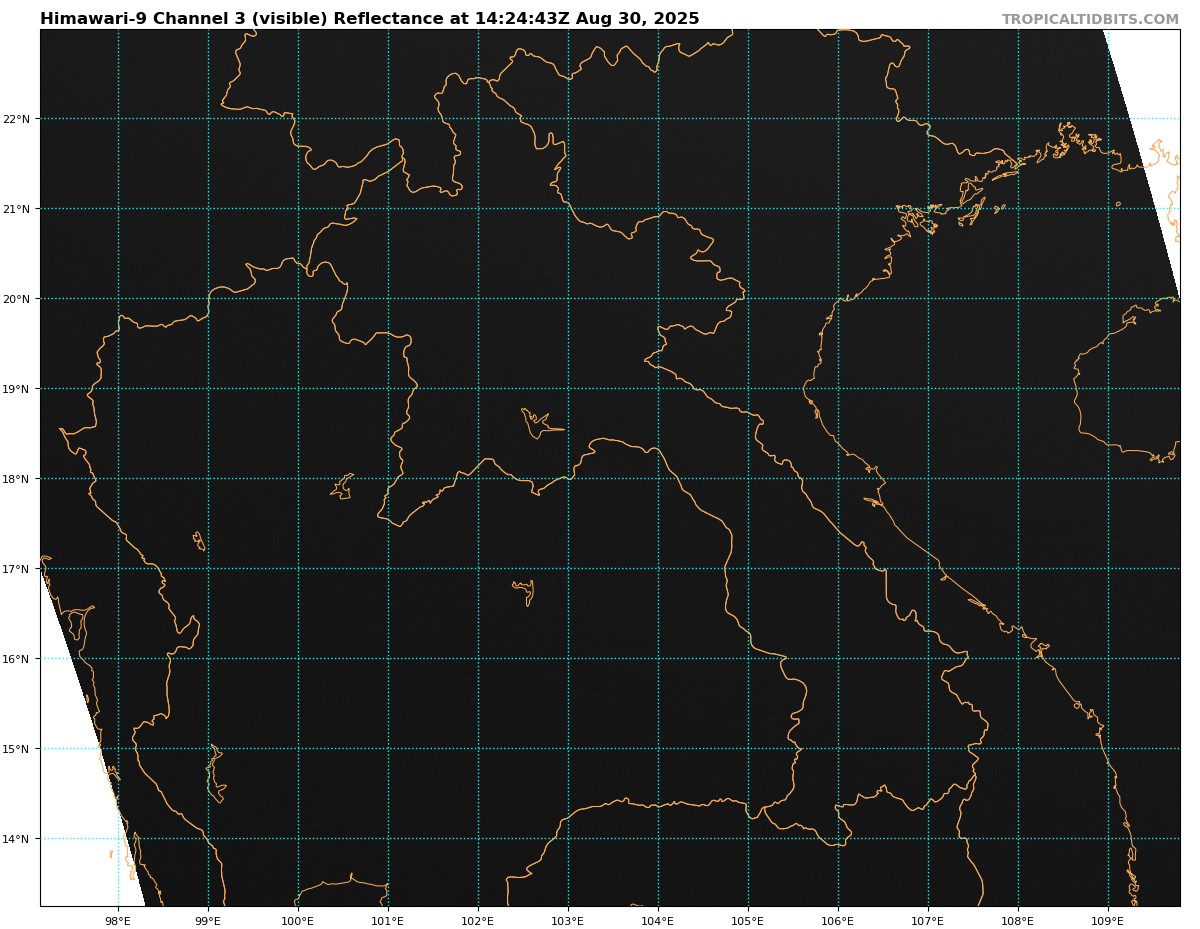Click the 21°N latitude label

click(18, 209)
